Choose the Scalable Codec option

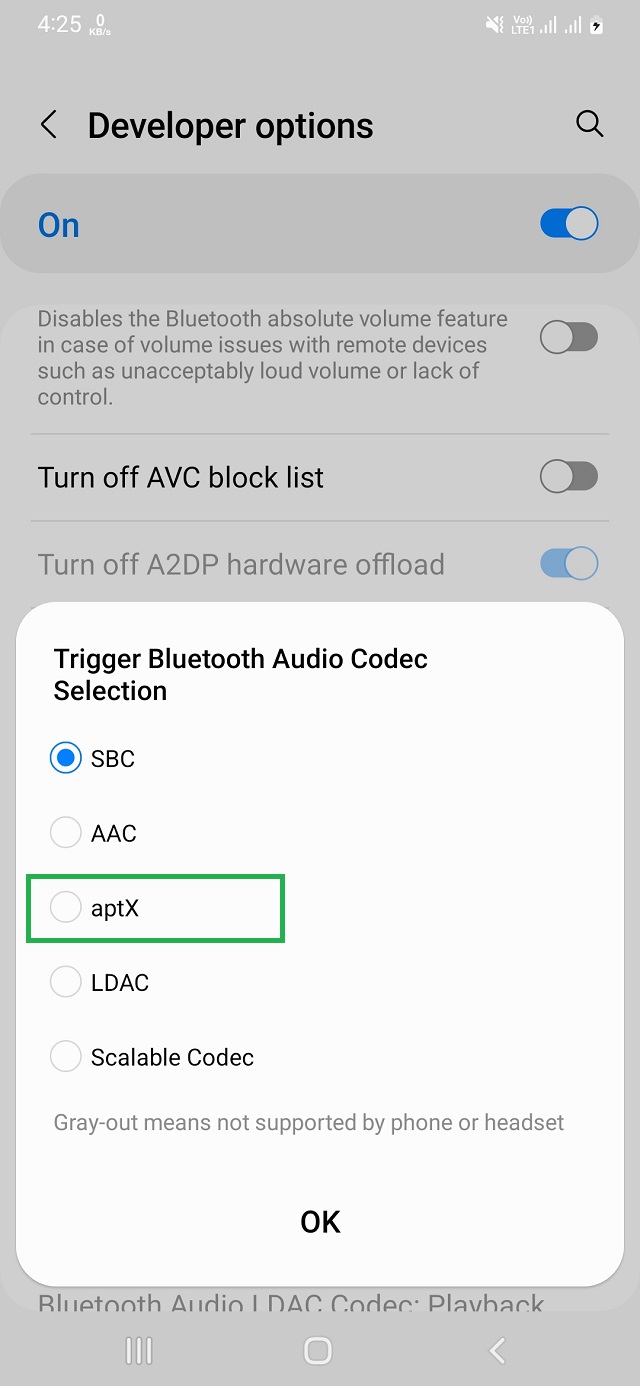(66, 1057)
